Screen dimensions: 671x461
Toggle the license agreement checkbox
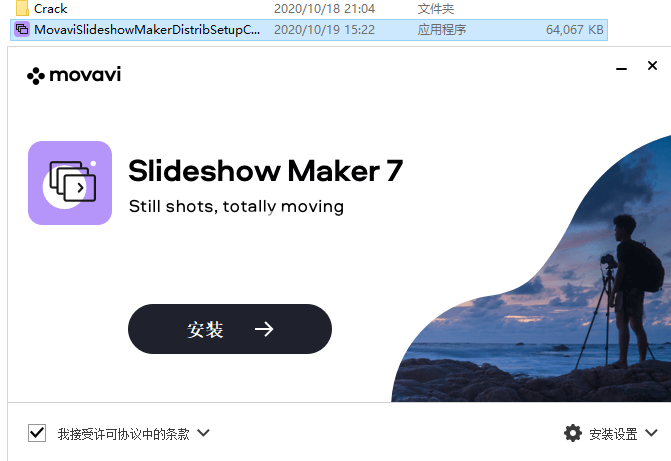tap(37, 433)
